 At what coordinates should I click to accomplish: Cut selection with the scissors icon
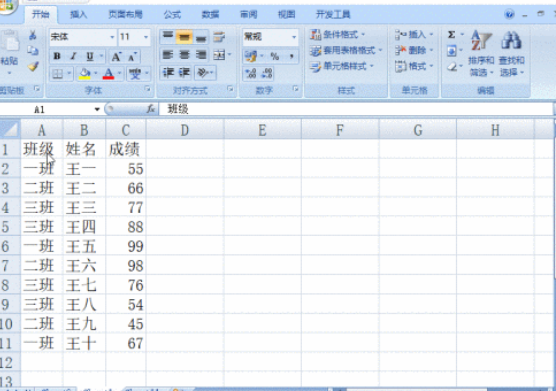[33, 35]
